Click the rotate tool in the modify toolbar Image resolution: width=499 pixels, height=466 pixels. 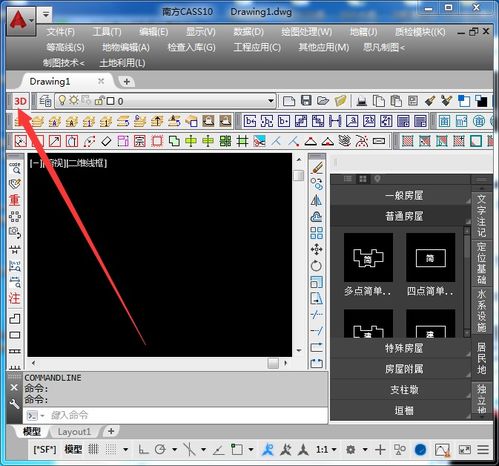[x=316, y=266]
